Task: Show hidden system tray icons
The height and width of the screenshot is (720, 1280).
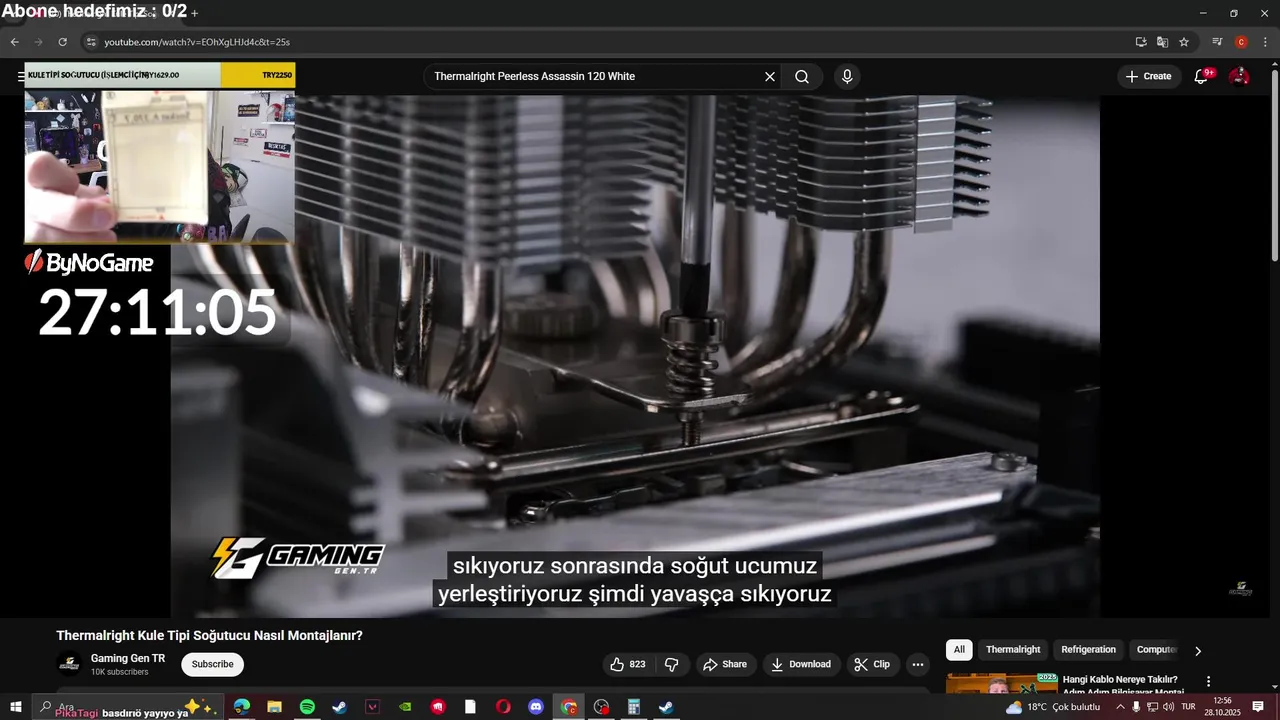Action: click(x=1120, y=707)
